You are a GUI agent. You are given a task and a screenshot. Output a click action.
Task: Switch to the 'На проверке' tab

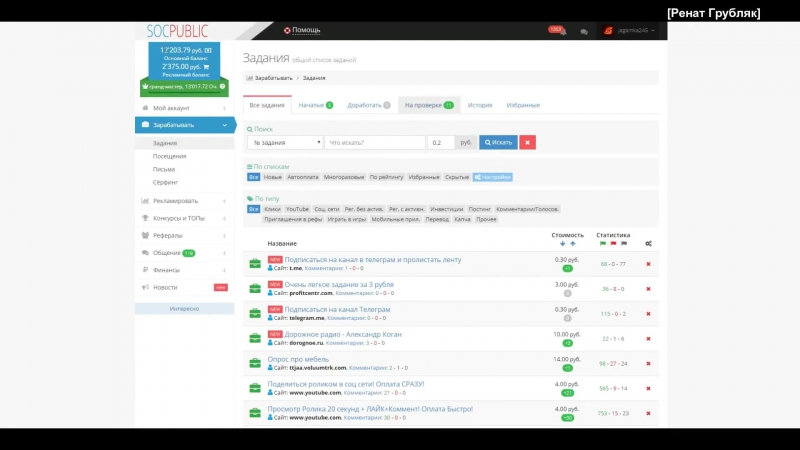point(427,105)
